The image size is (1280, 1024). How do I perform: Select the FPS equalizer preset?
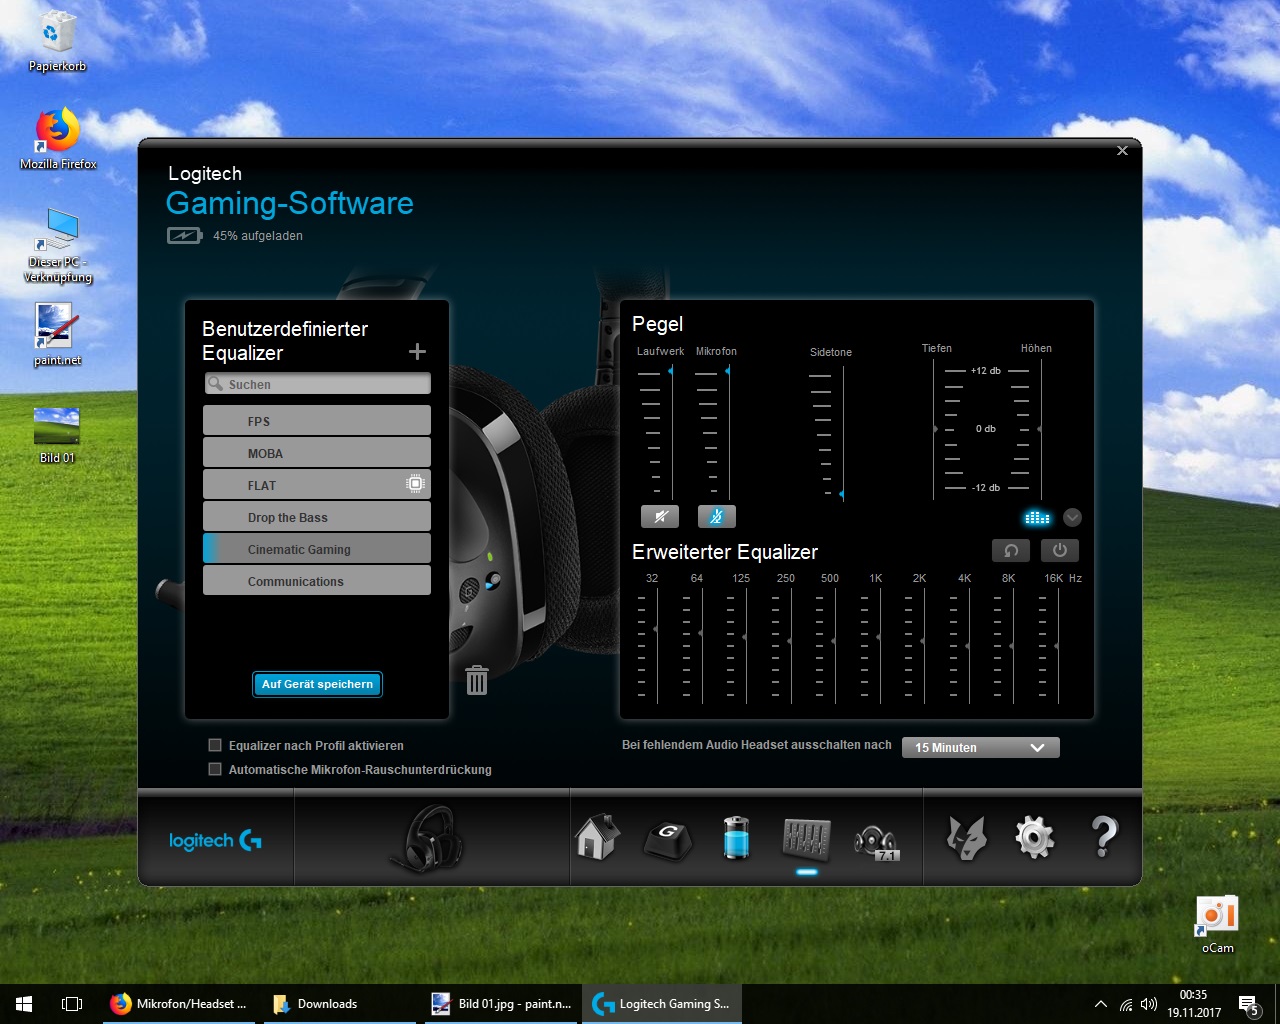317,421
